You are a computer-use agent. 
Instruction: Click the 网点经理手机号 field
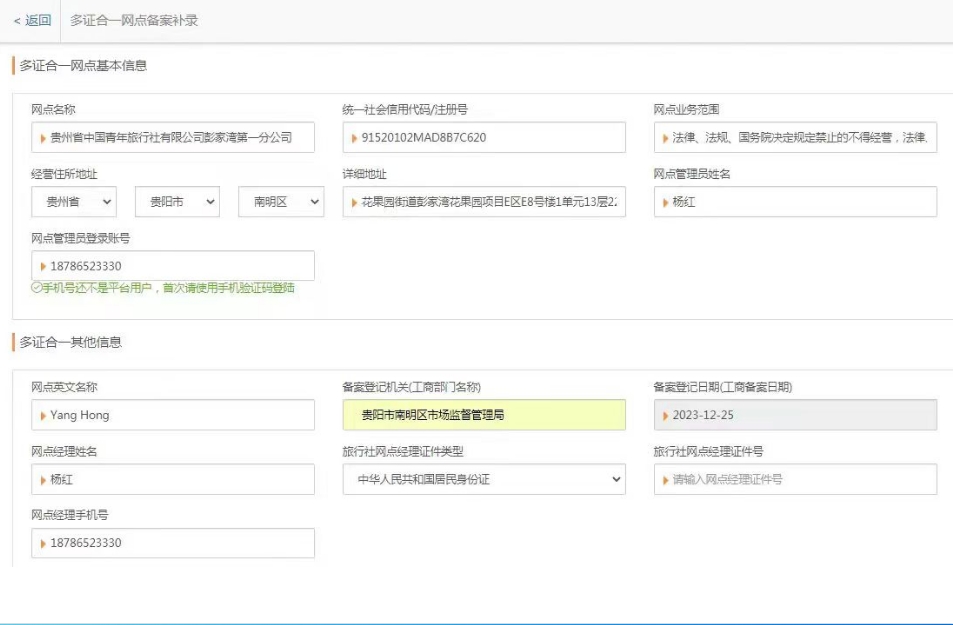coord(173,543)
